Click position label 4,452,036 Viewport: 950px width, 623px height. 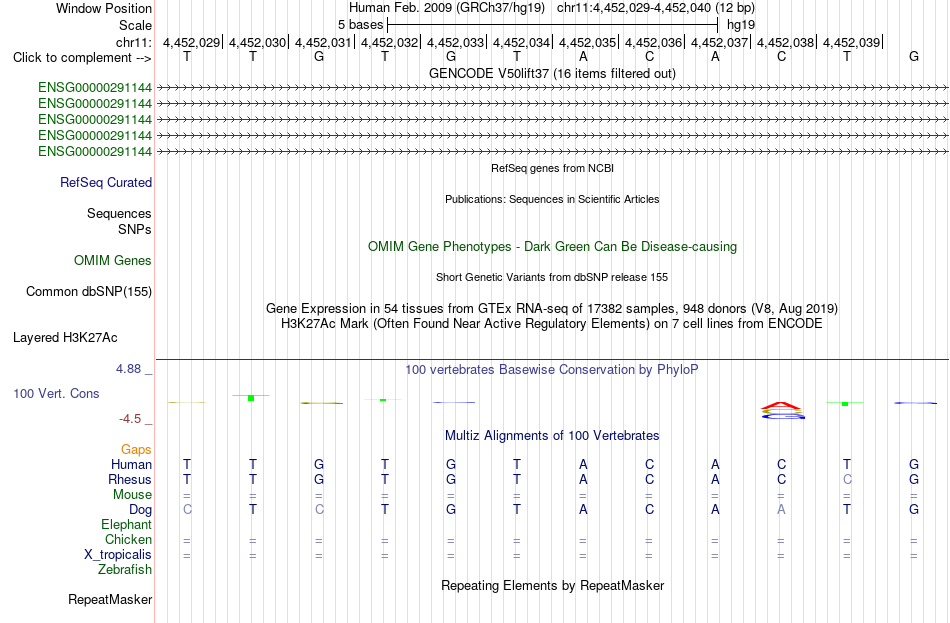(x=654, y=42)
